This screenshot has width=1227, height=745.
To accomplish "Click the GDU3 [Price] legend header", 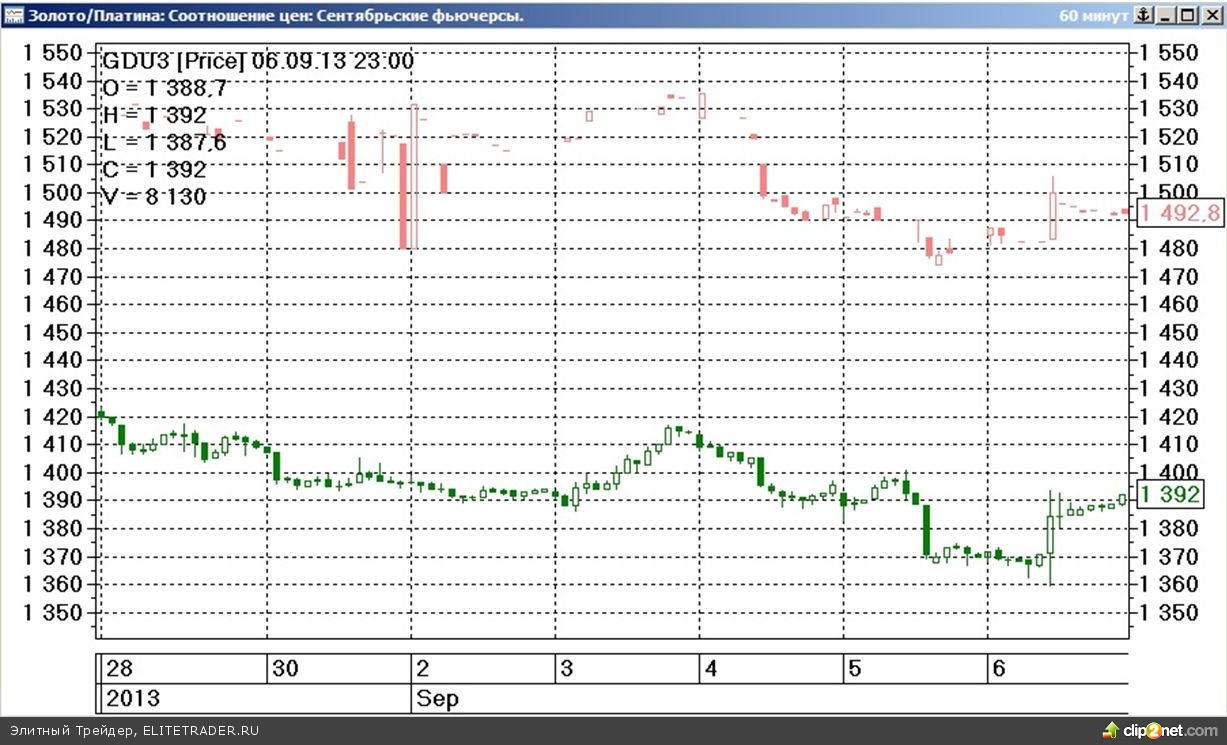I will [174, 61].
